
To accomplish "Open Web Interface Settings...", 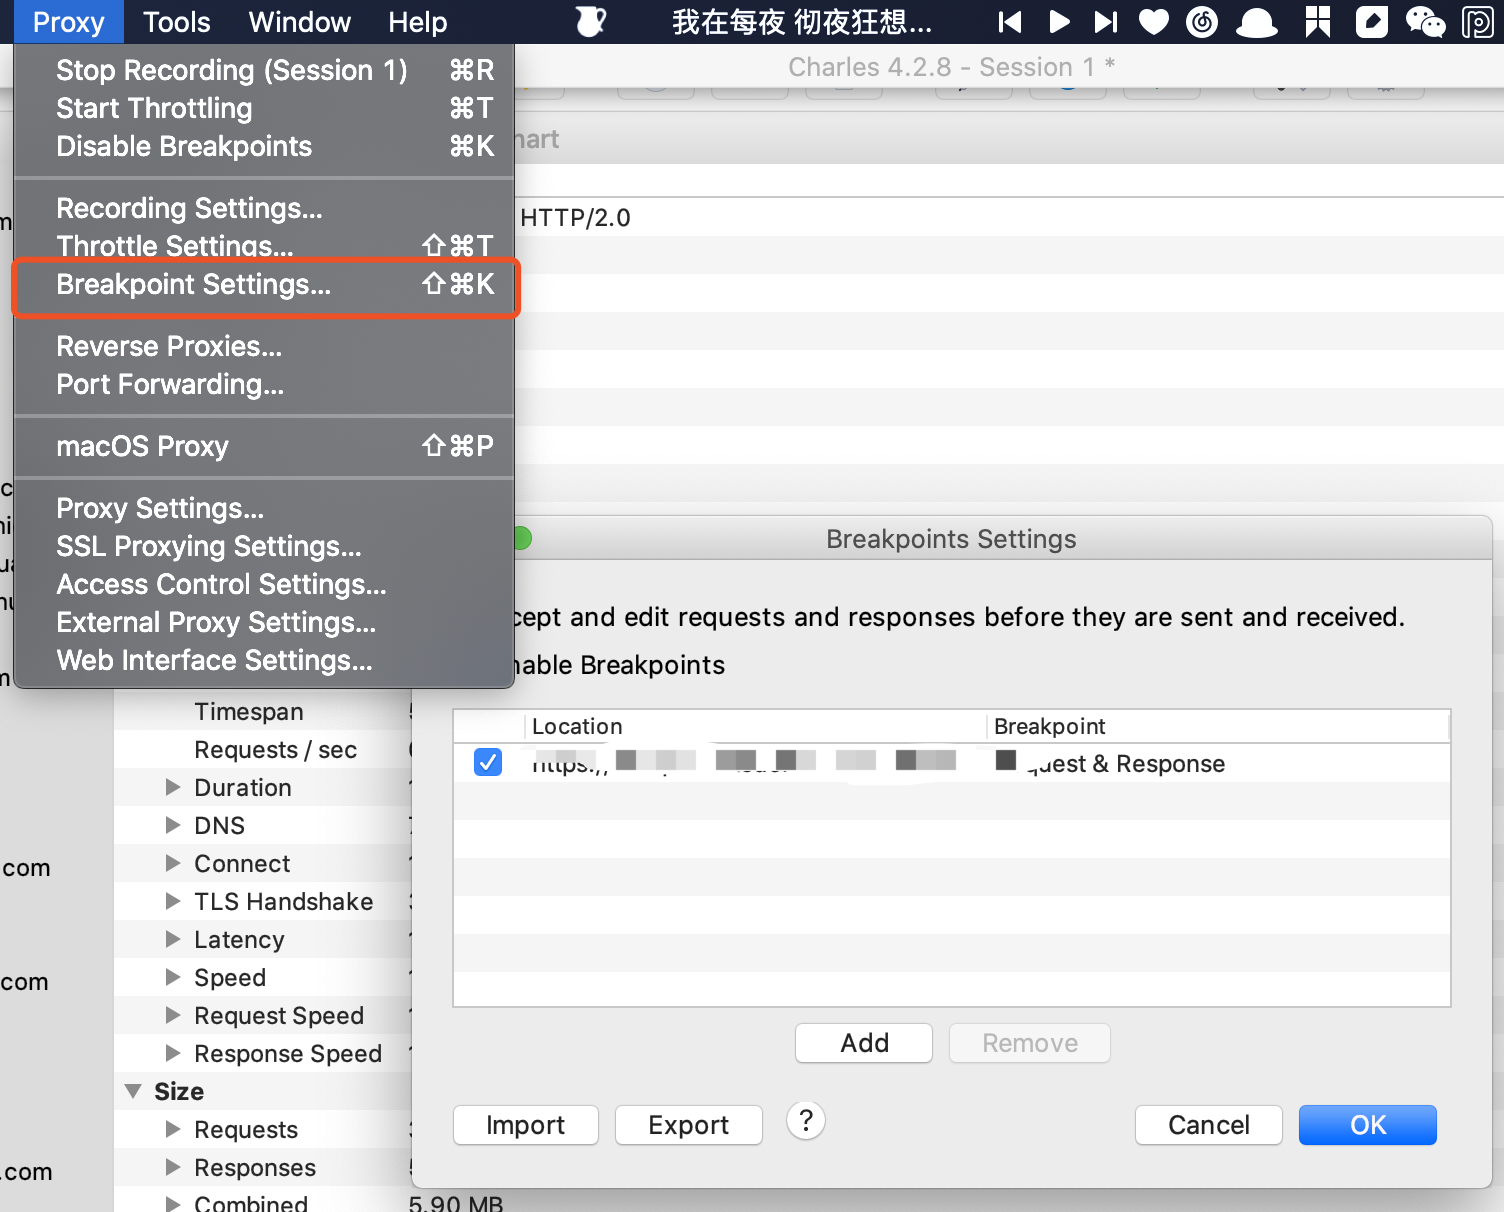I will pyautogui.click(x=264, y=660).
